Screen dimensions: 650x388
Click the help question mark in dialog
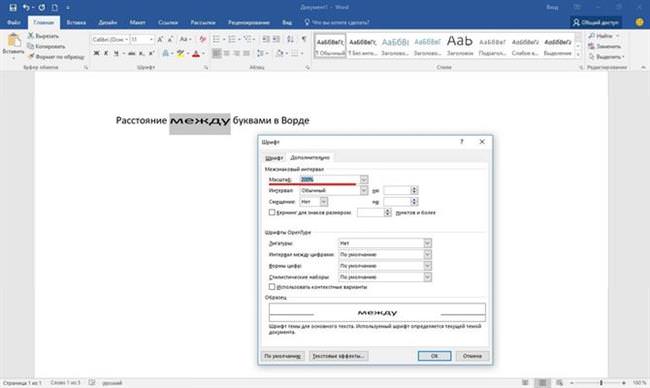click(x=462, y=142)
